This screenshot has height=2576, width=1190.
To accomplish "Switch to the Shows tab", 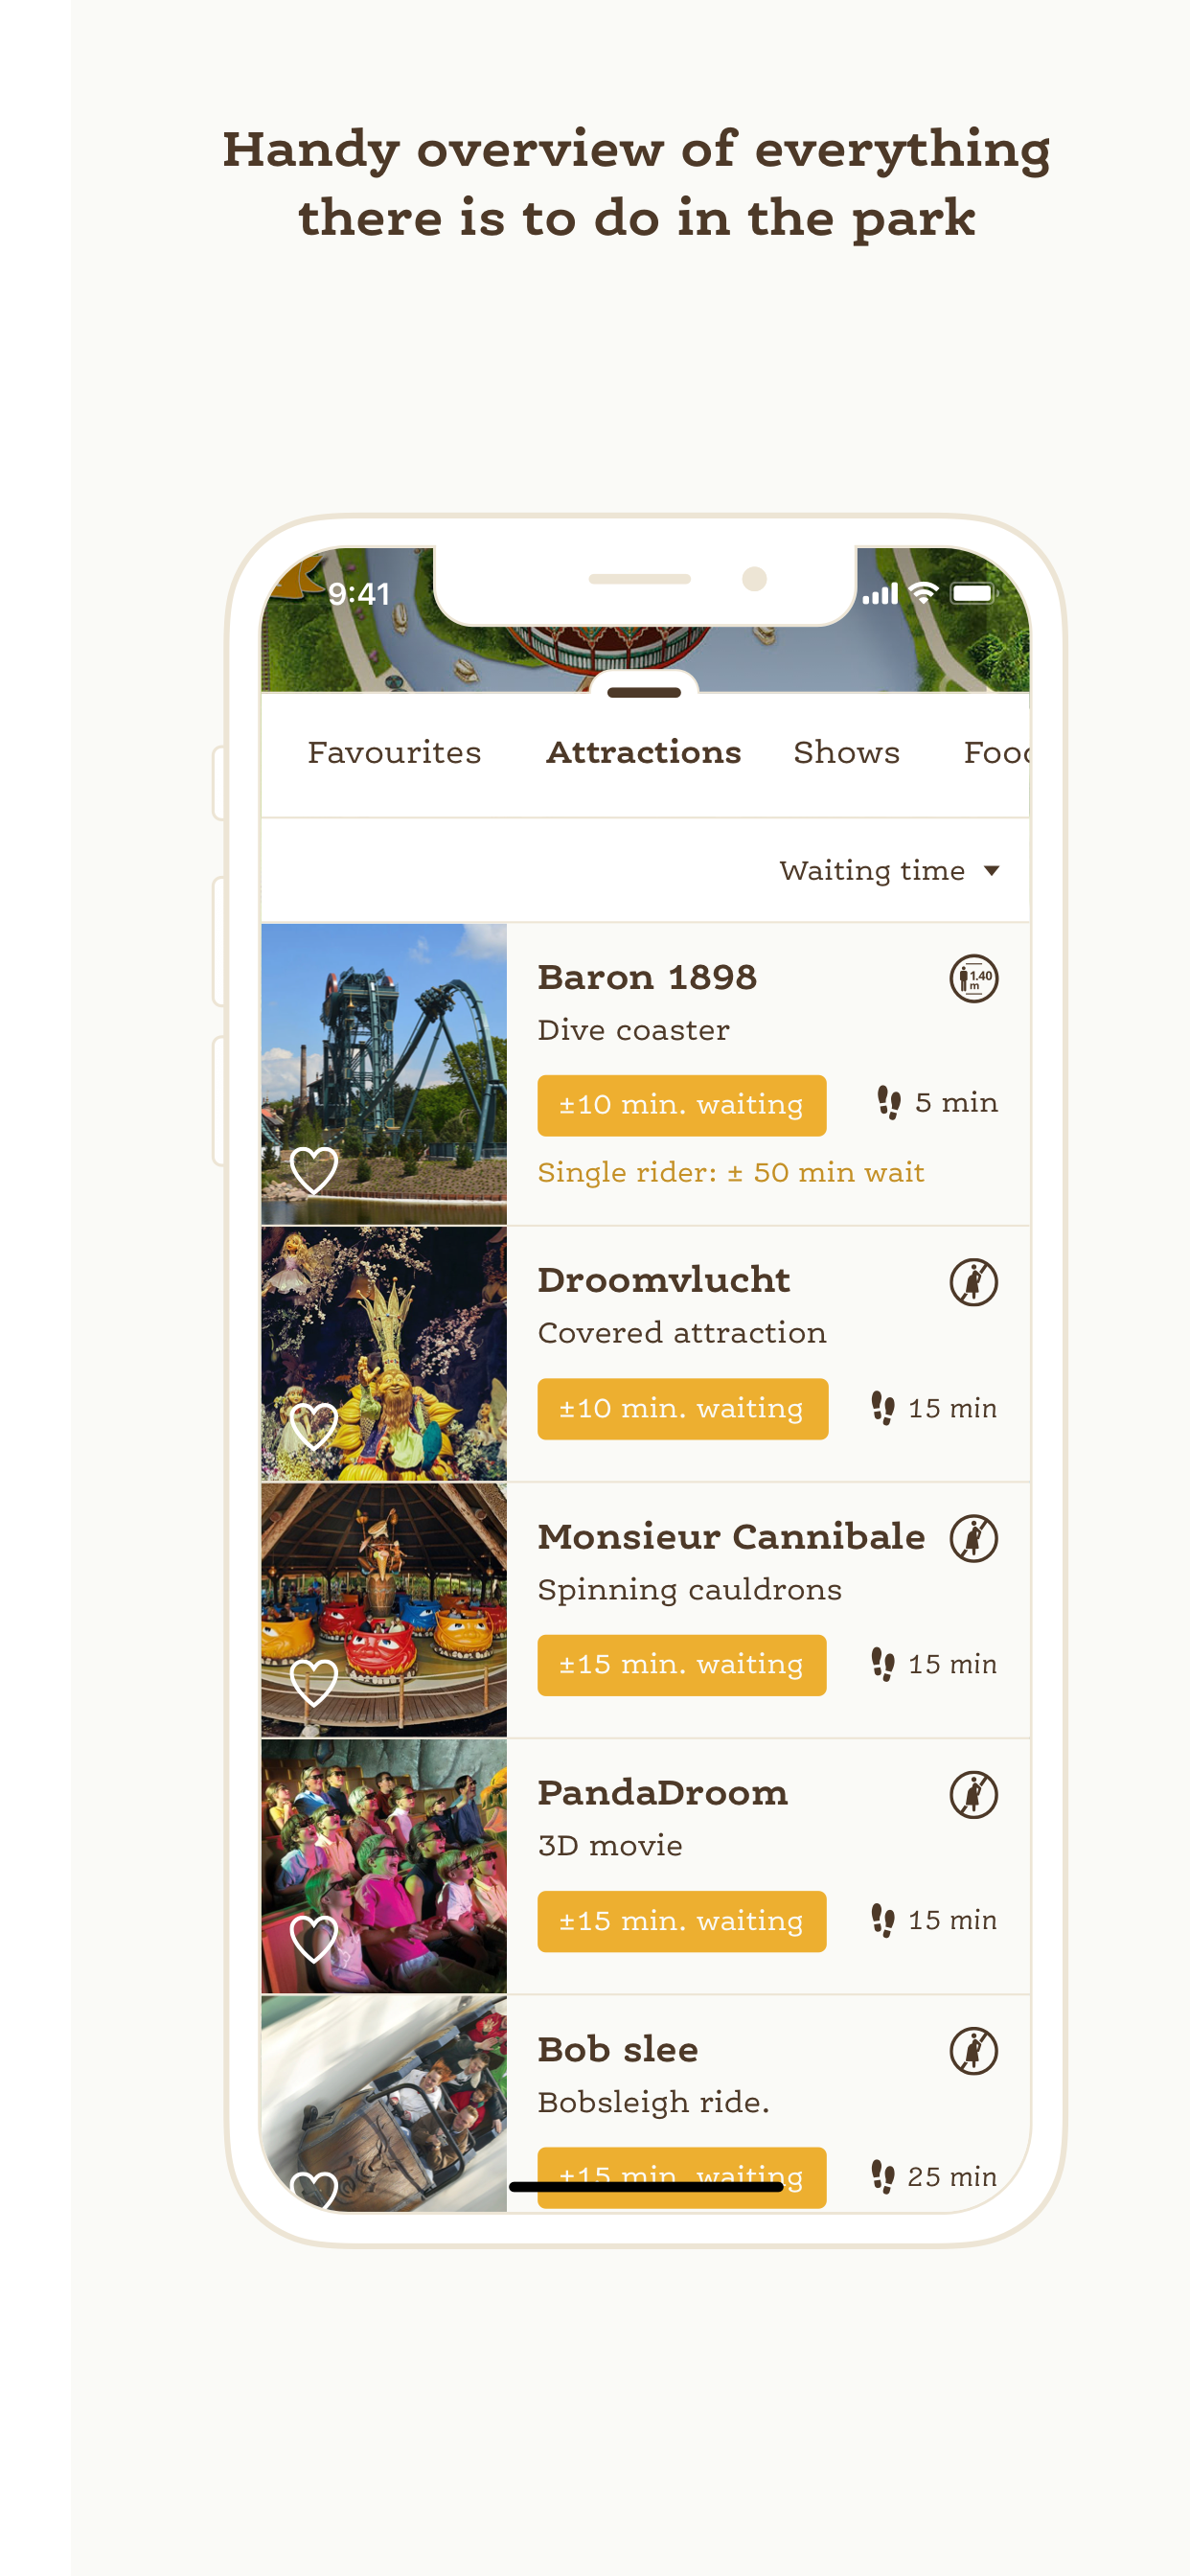I will tap(846, 752).
